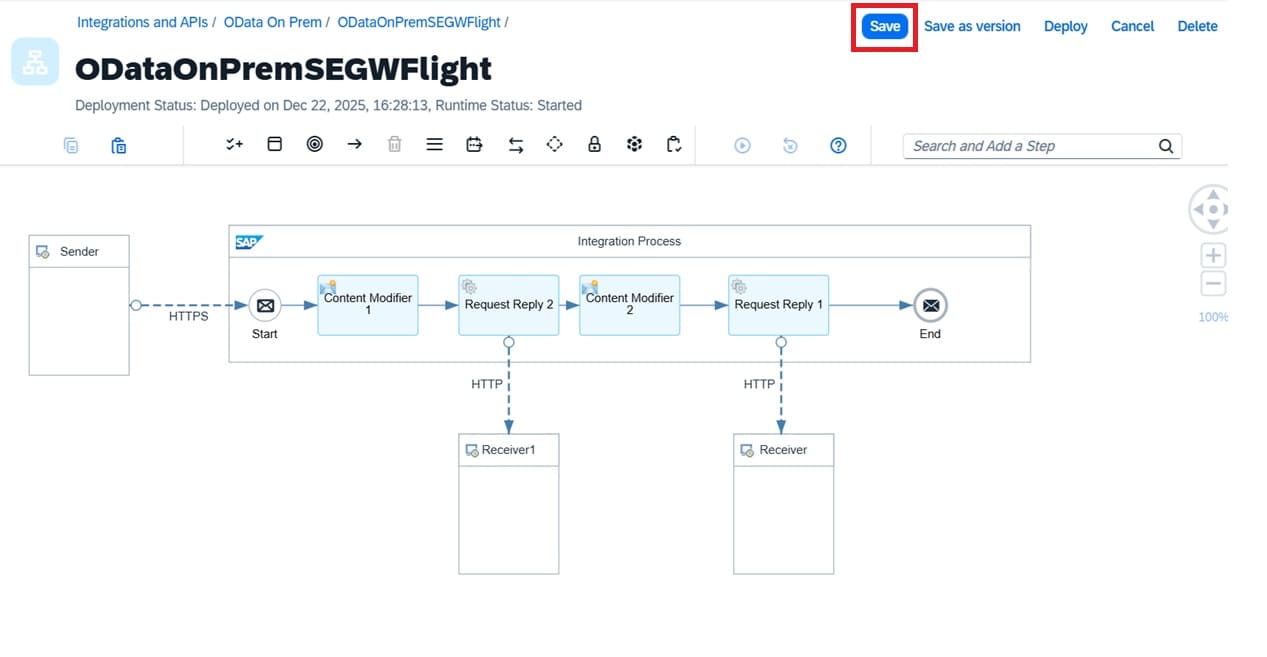The image size is (1267, 657).
Task: Click the Deploy button
Action: 1065,27
